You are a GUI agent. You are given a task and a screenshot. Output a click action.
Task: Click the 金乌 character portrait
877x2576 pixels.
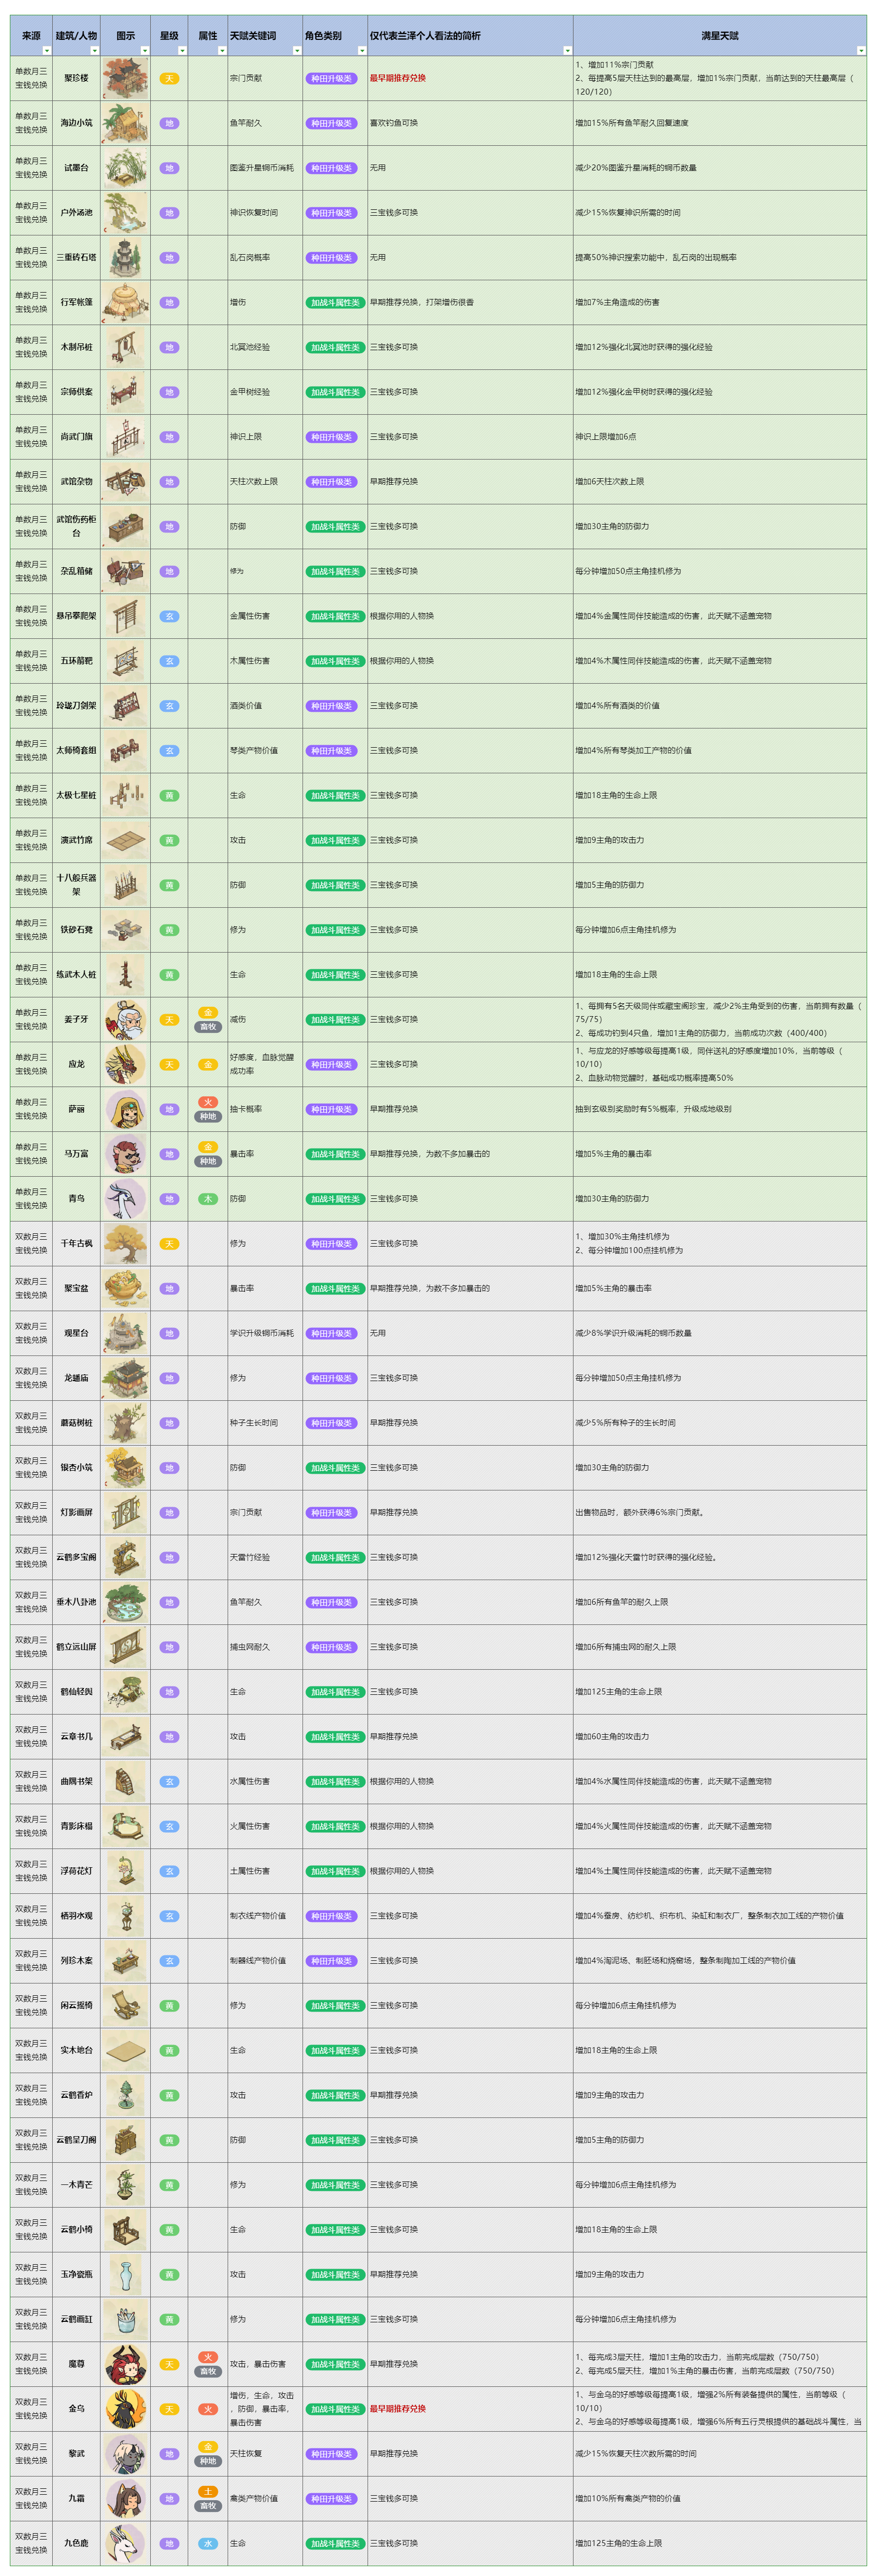(x=125, y=2409)
